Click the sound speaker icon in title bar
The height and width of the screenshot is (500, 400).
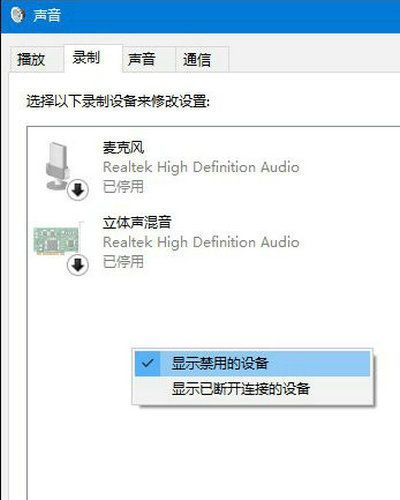[x=17, y=15]
